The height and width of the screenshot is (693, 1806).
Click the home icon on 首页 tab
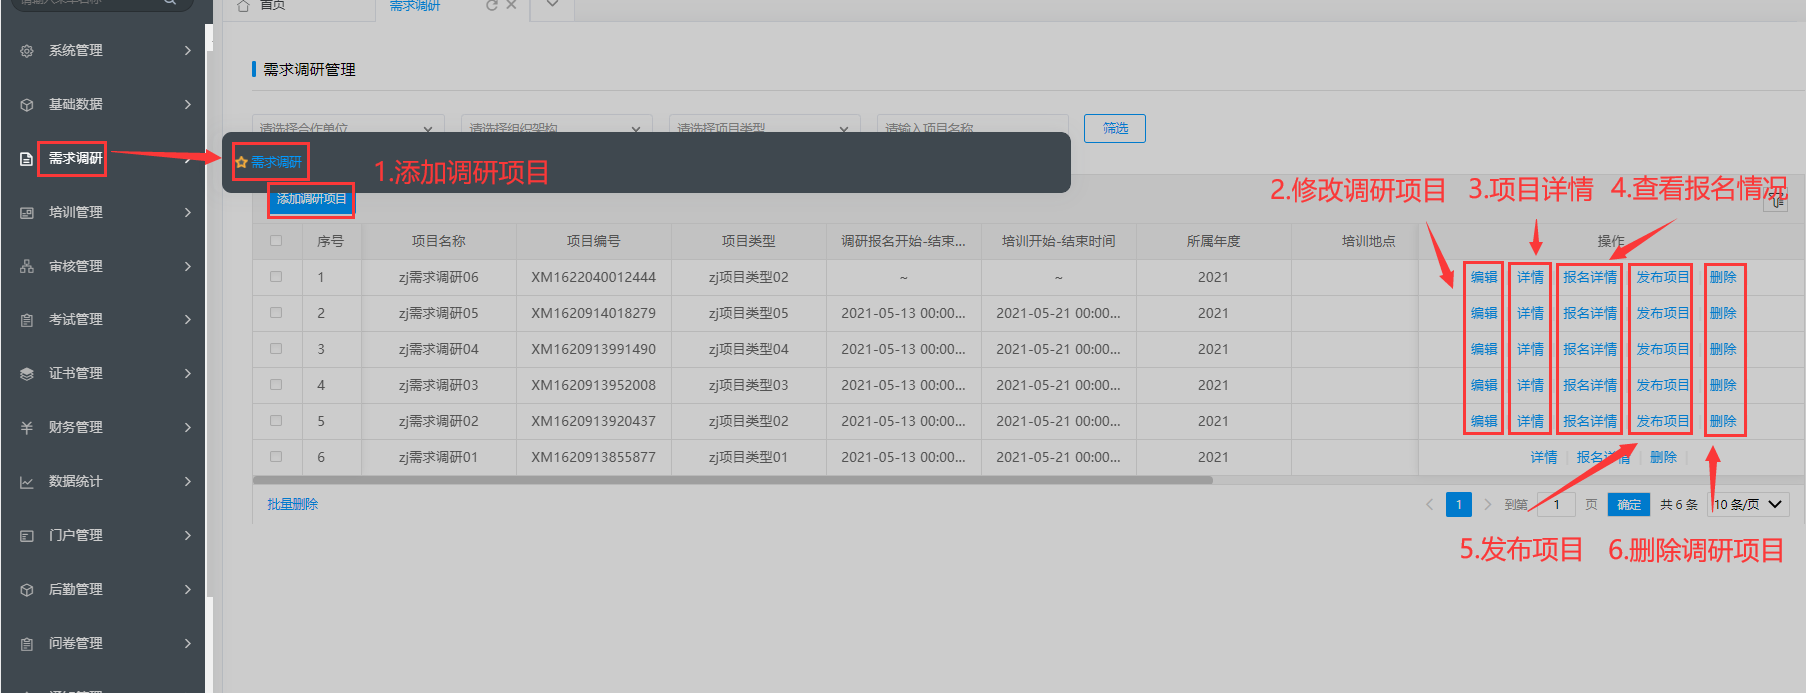click(243, 5)
